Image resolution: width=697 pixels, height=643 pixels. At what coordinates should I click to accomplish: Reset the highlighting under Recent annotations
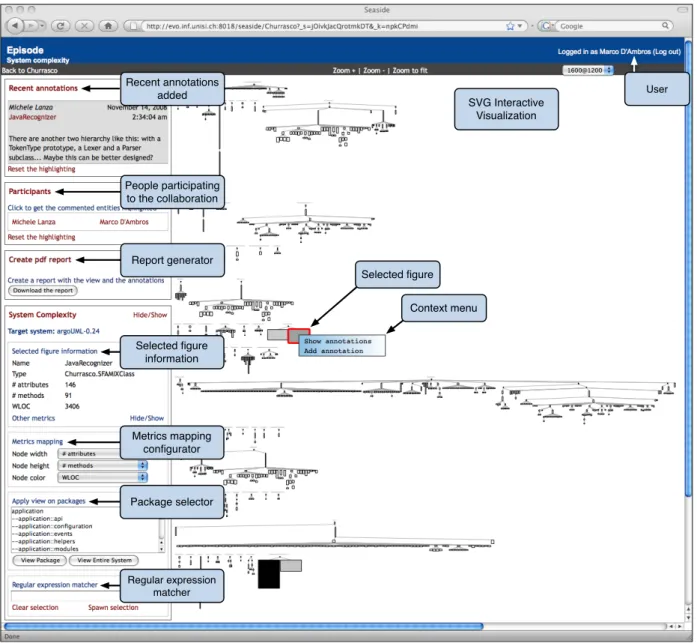41,169
